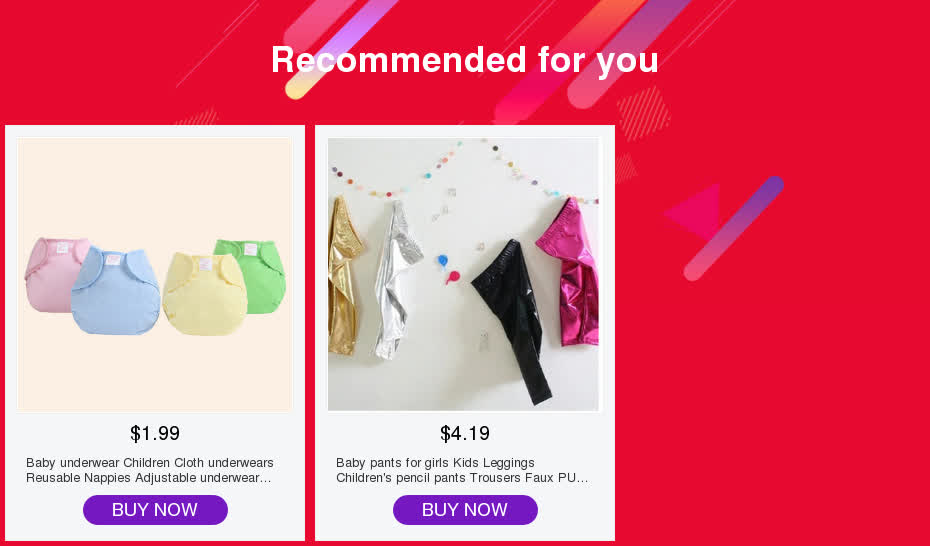Click the Recommended for you heading
This screenshot has width=930, height=546.
[x=464, y=59]
